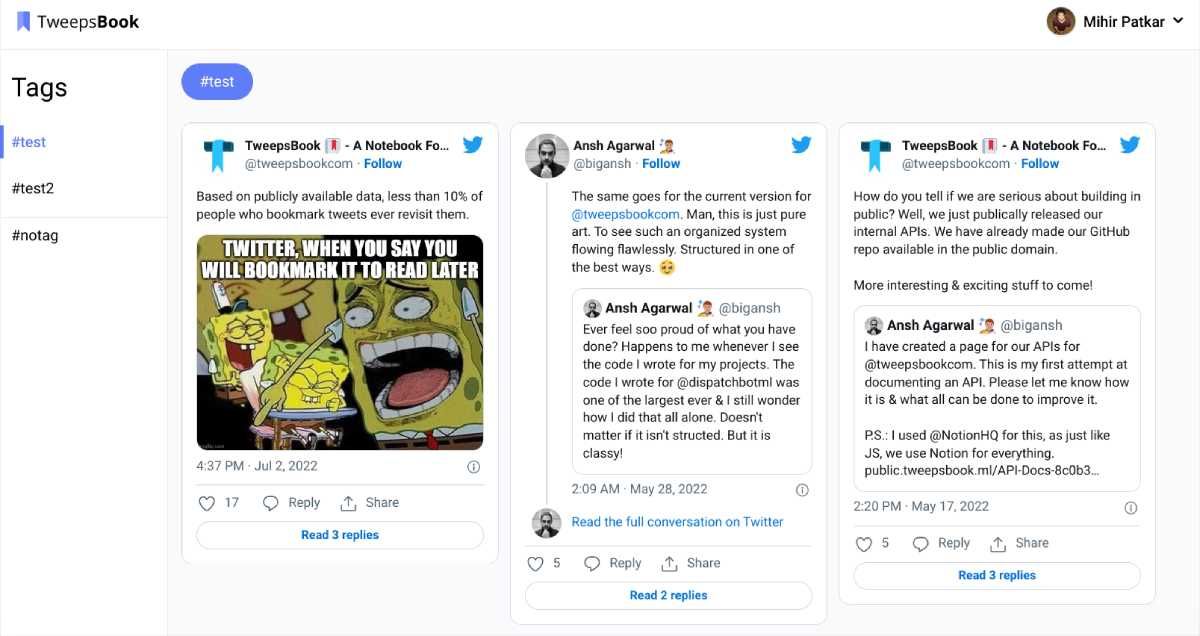Click the info icon on the May 28 tweet

tap(802, 489)
